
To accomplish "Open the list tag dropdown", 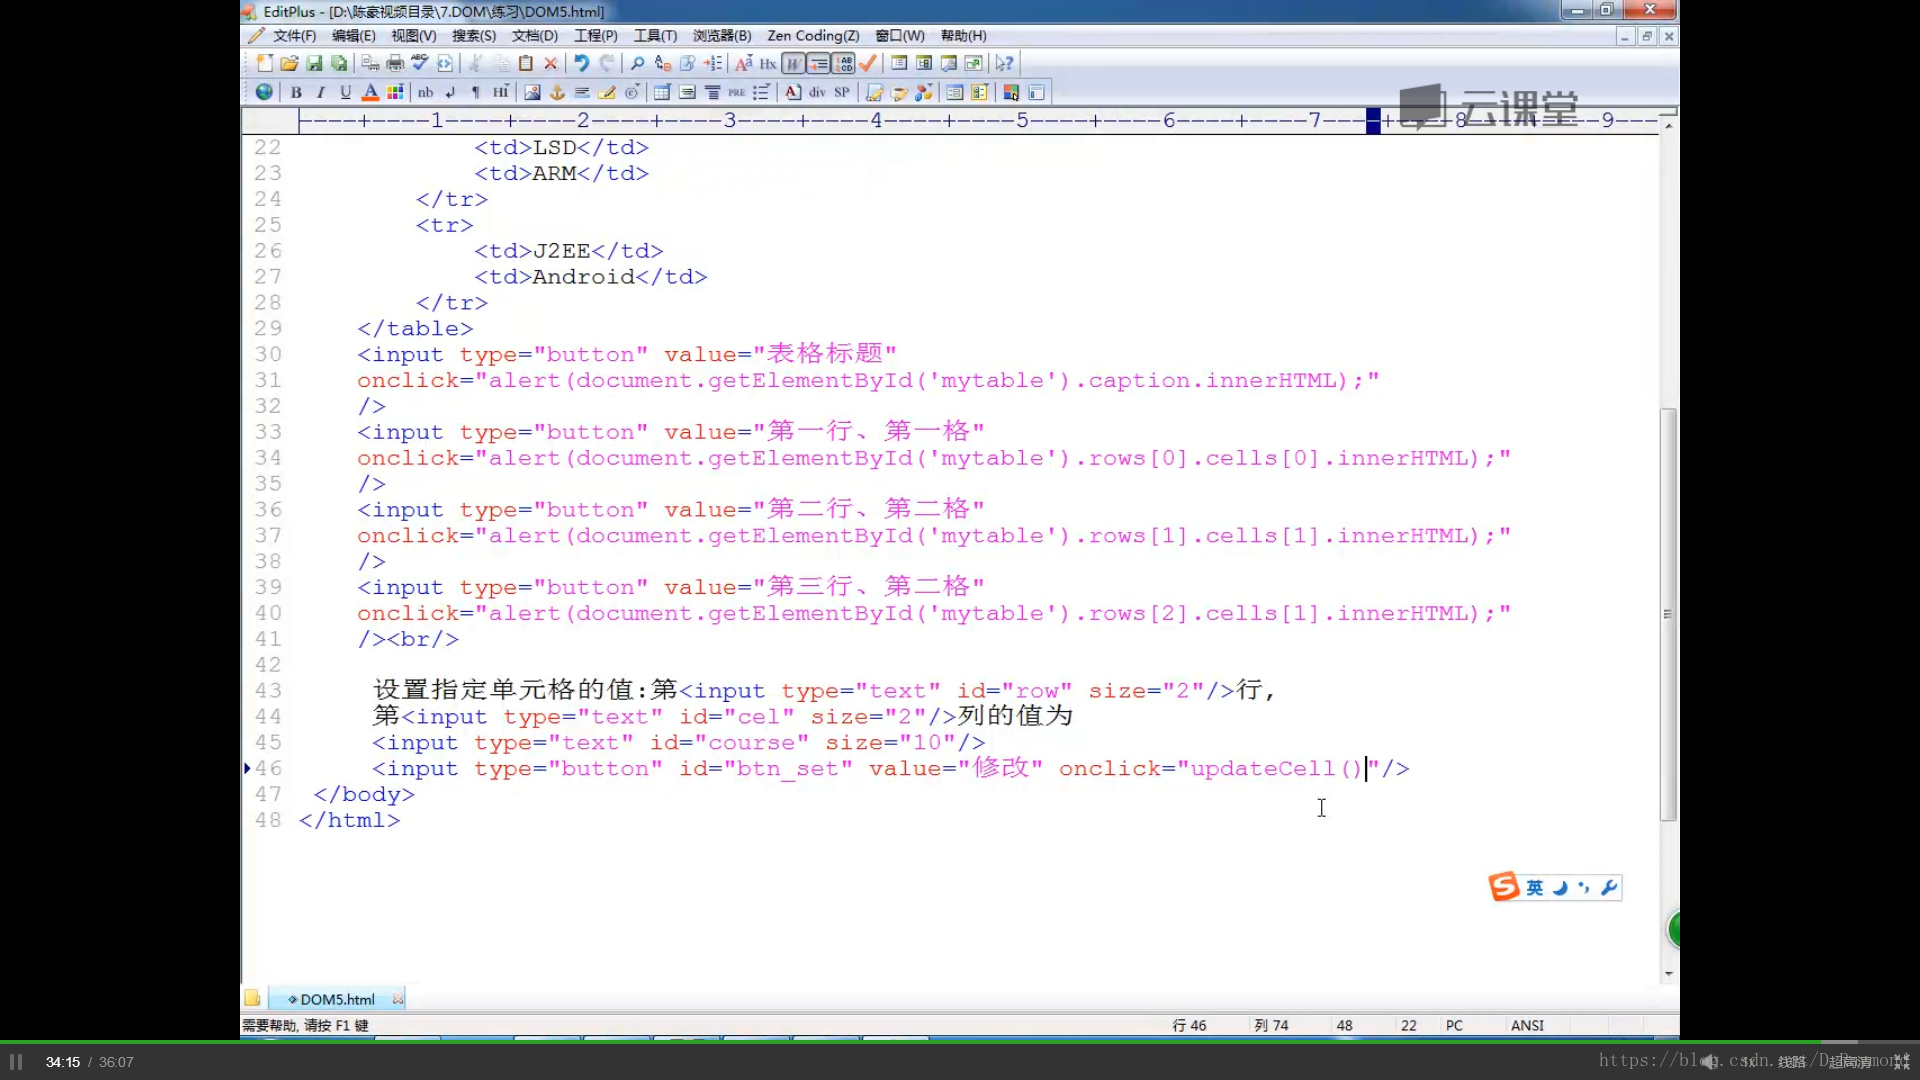I will (762, 92).
